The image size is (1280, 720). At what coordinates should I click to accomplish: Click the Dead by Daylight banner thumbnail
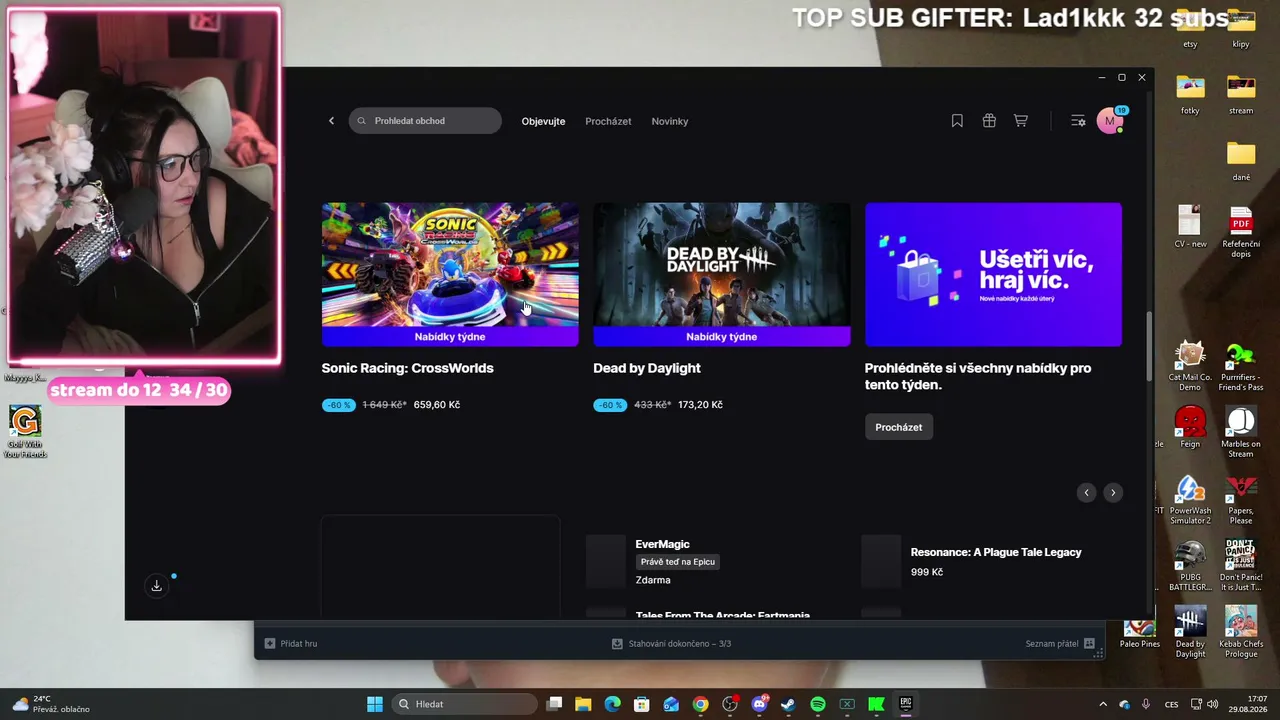(722, 274)
